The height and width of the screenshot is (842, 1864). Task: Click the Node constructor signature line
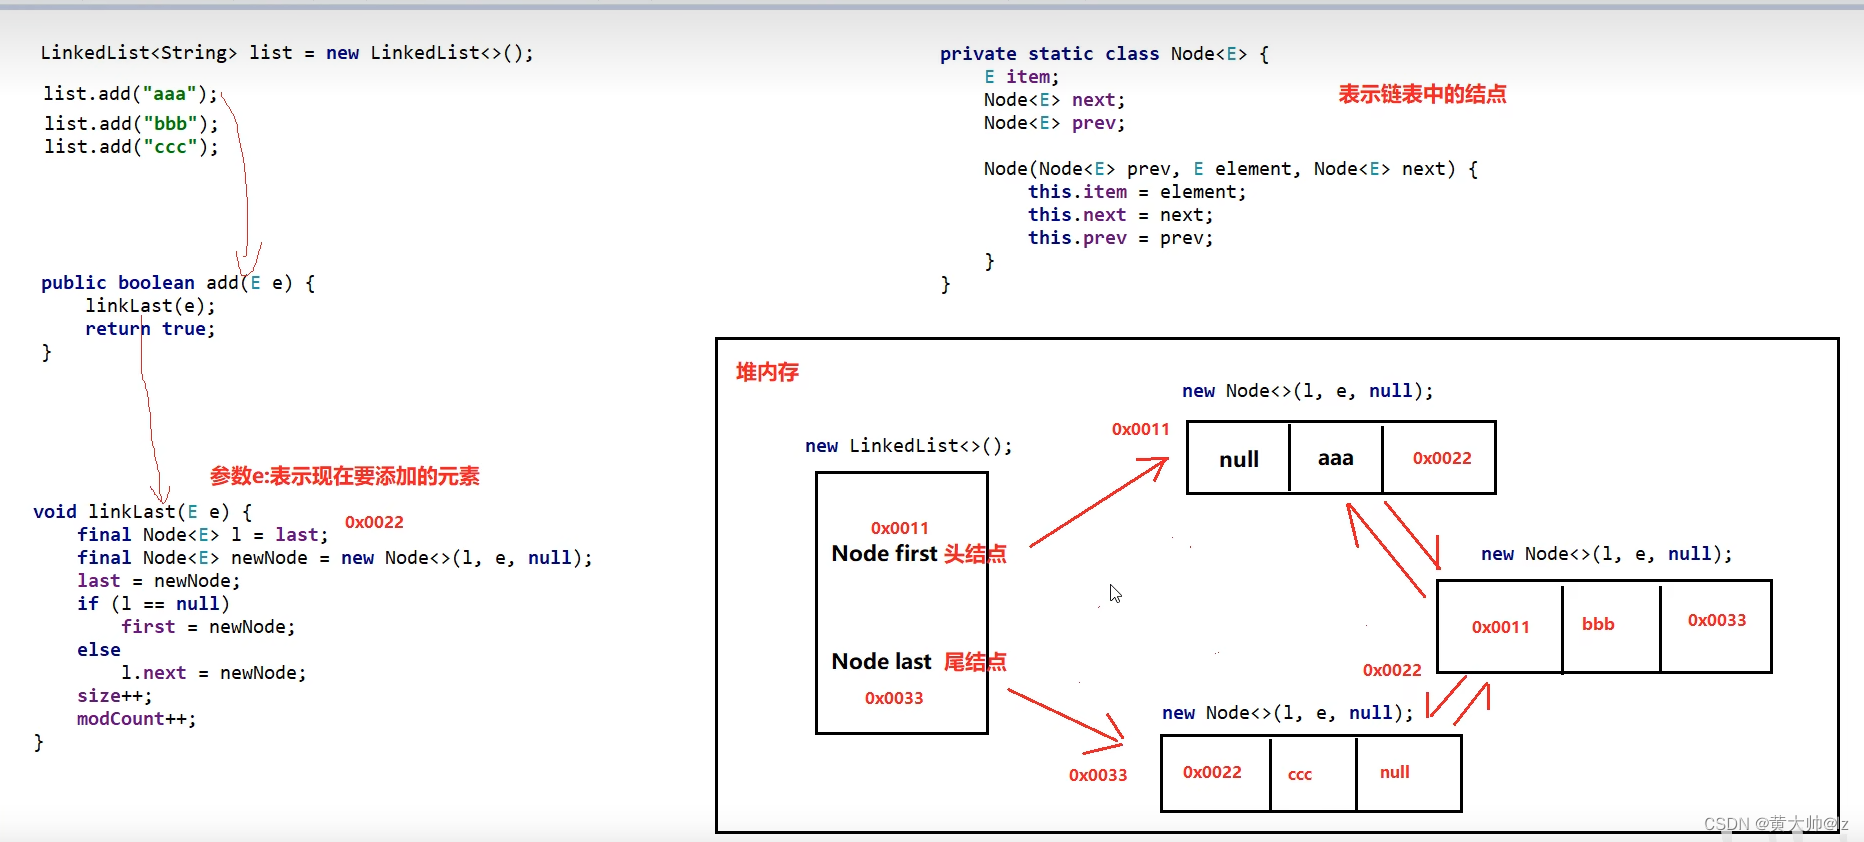point(1230,169)
